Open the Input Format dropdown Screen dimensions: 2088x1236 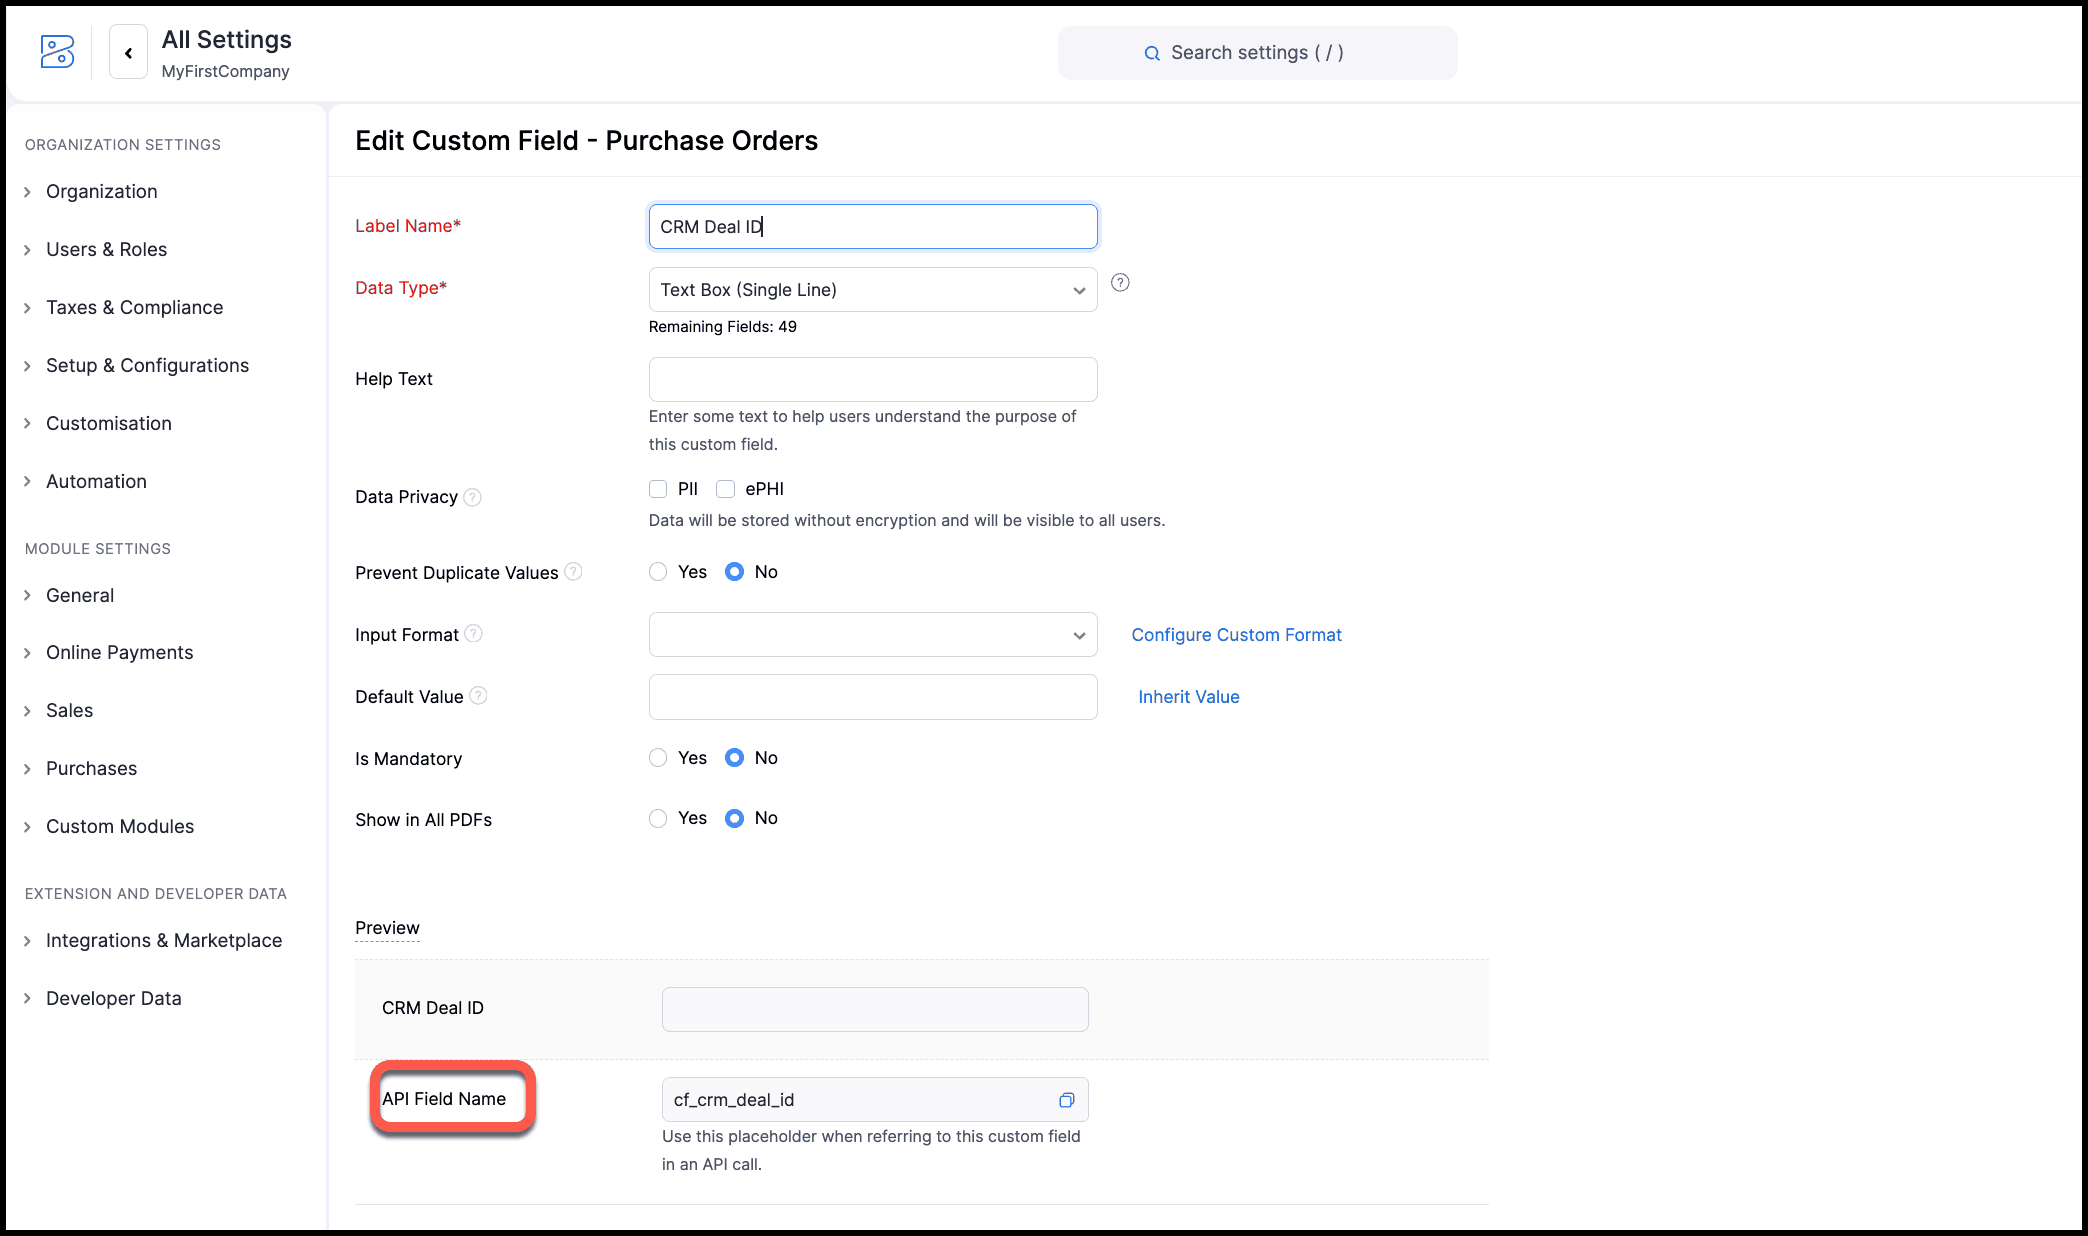click(x=872, y=635)
